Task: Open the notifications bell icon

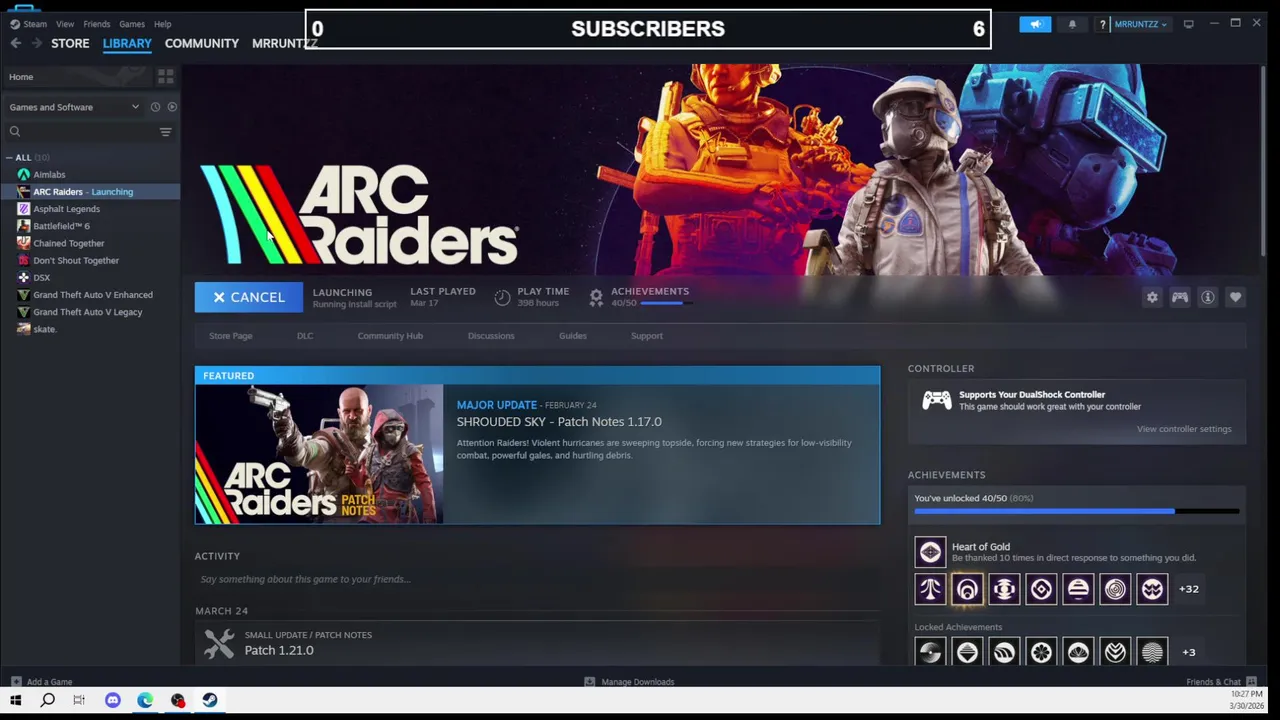Action: pos(1072,24)
